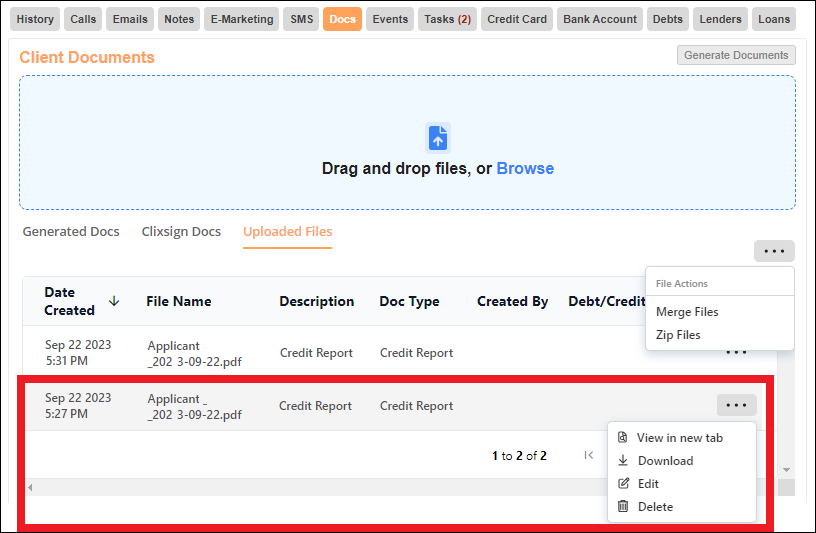The image size is (816, 533).
Task: Click the Edit pencil icon
Action: (x=623, y=484)
